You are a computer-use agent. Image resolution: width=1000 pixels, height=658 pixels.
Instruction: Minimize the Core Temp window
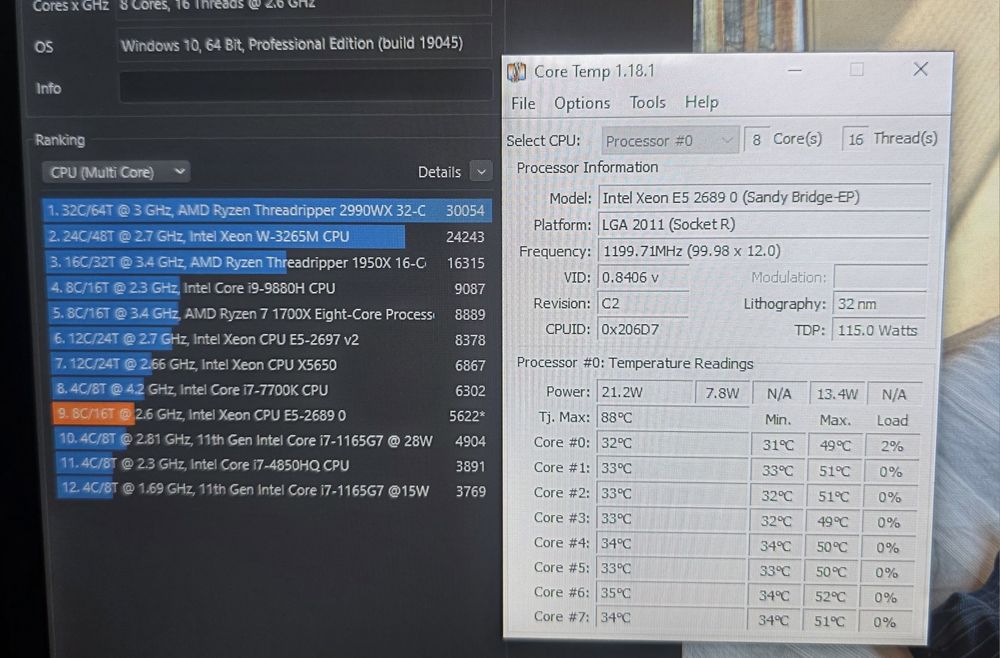(795, 70)
